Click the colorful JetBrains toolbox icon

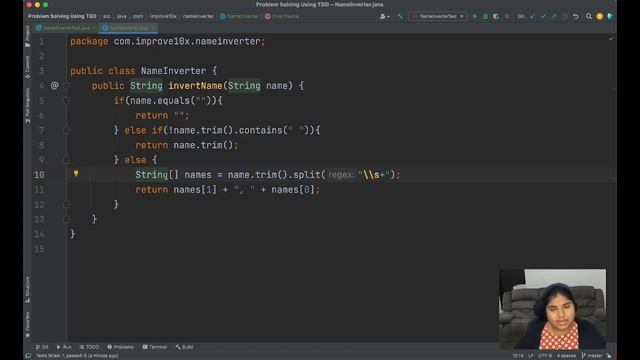pos(611,16)
